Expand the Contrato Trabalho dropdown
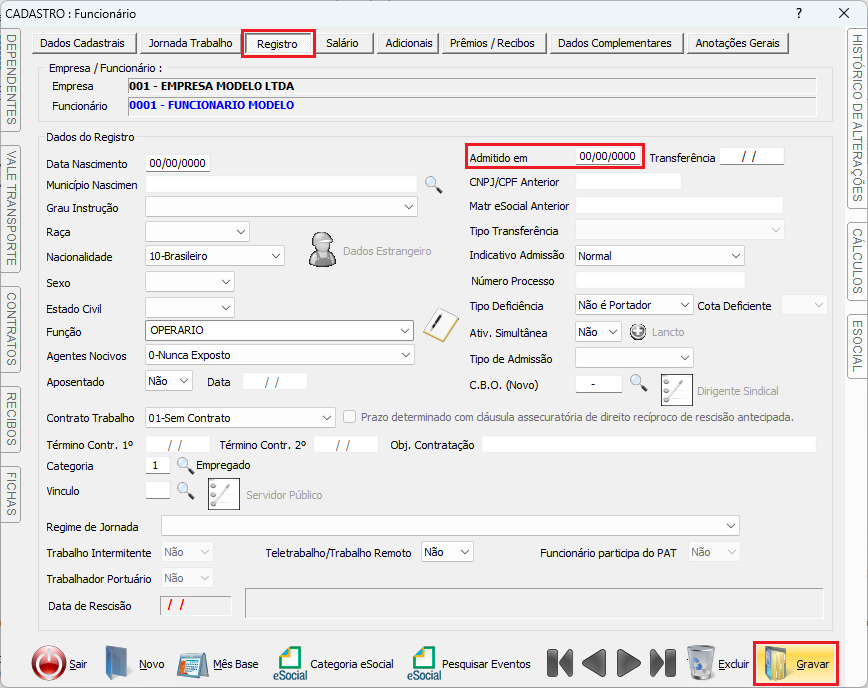Image resolution: width=868 pixels, height=688 pixels. (327, 418)
